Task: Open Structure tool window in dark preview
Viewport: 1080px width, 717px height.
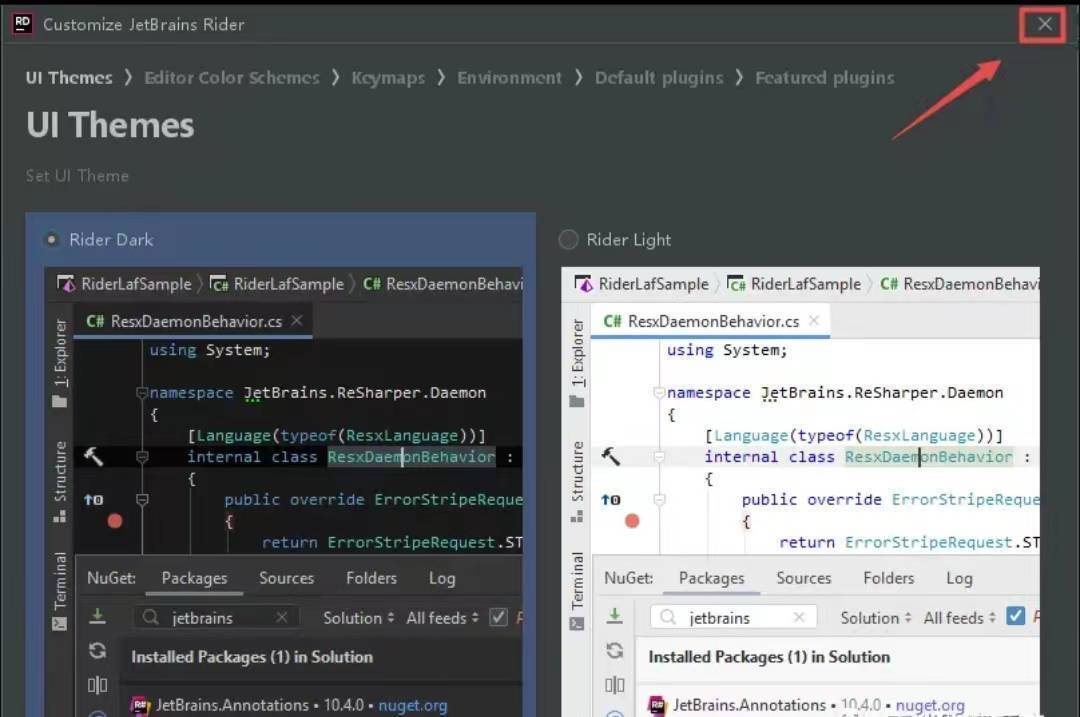Action: [x=61, y=481]
